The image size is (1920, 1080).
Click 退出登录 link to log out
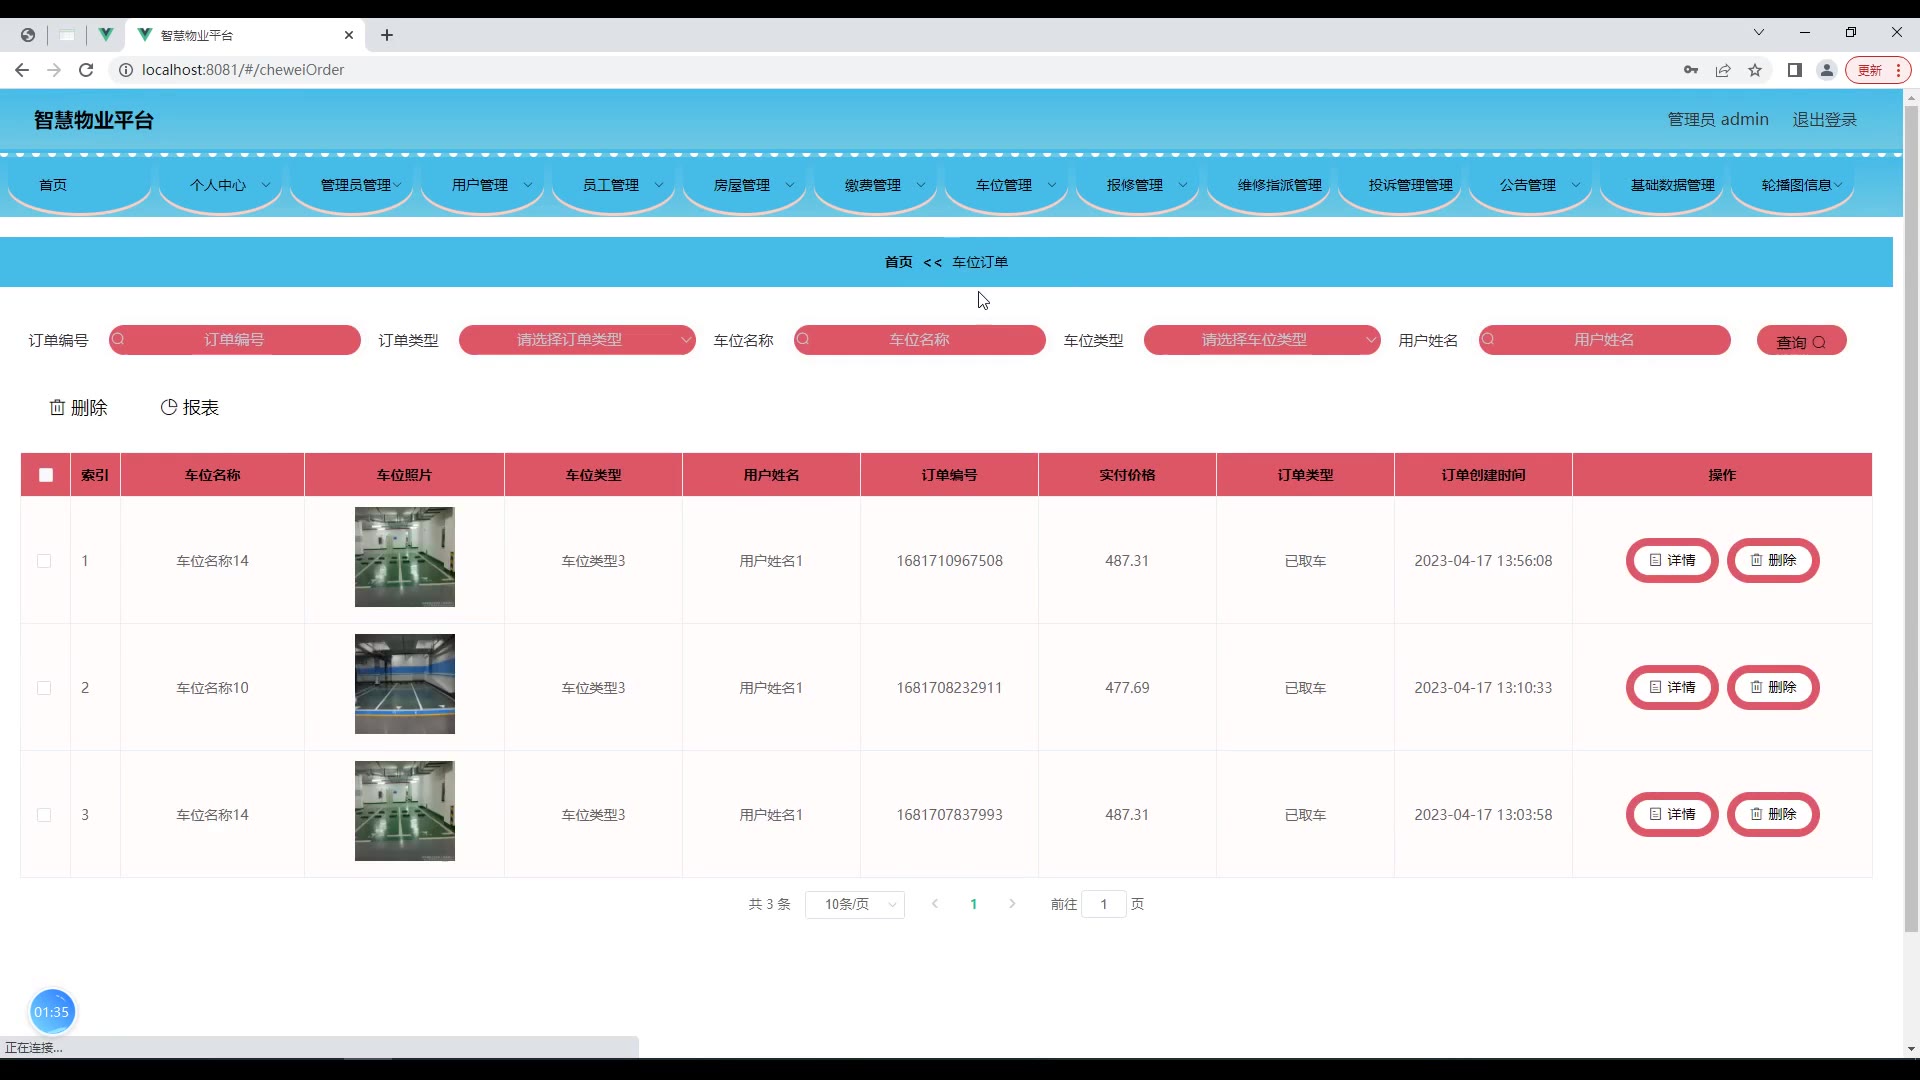click(1824, 119)
